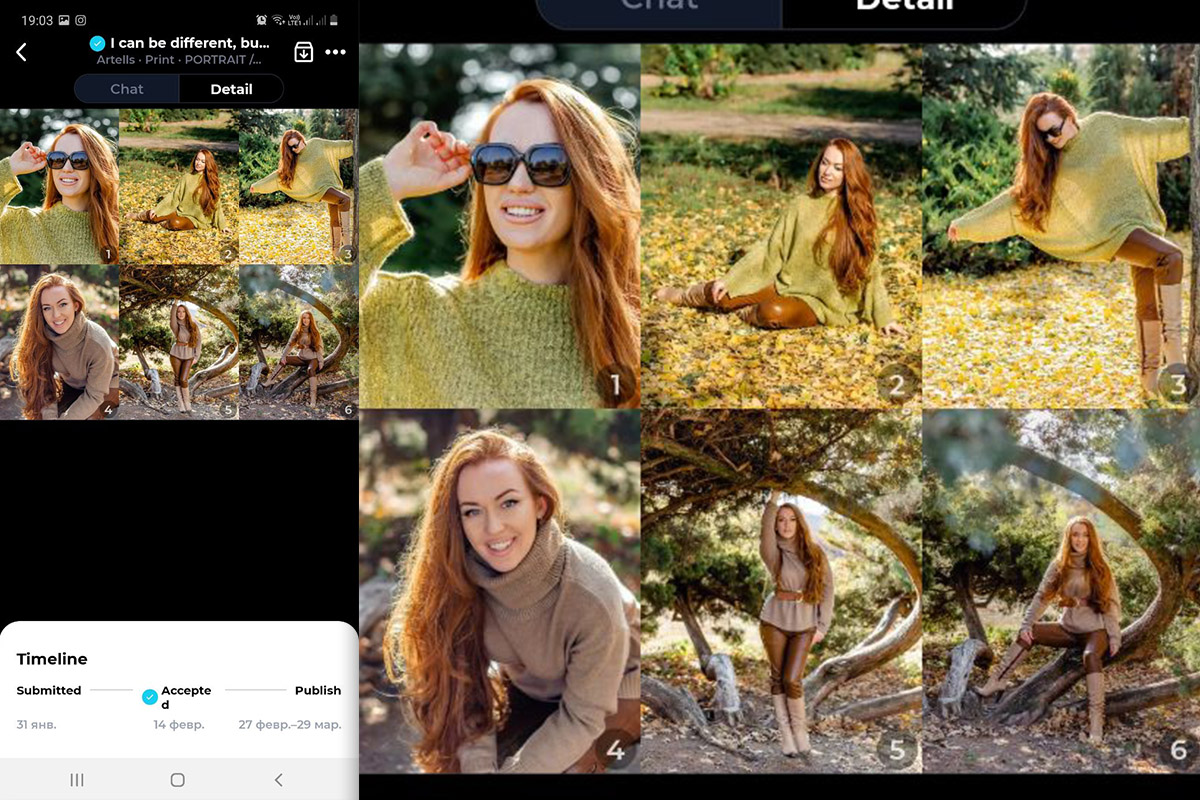
Task: Open small thumbnail 5 of woman standing under tree
Action: click(179, 342)
